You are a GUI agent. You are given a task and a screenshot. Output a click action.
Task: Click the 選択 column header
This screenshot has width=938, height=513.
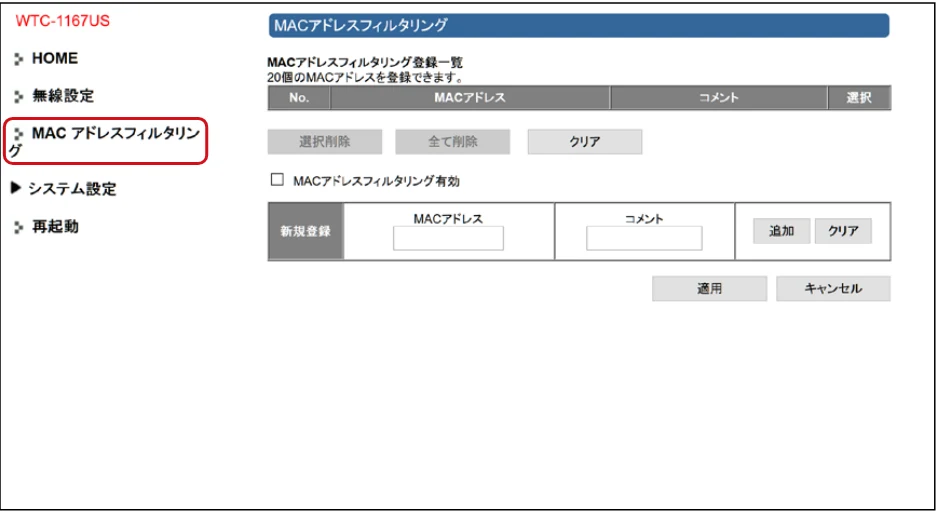[859, 97]
